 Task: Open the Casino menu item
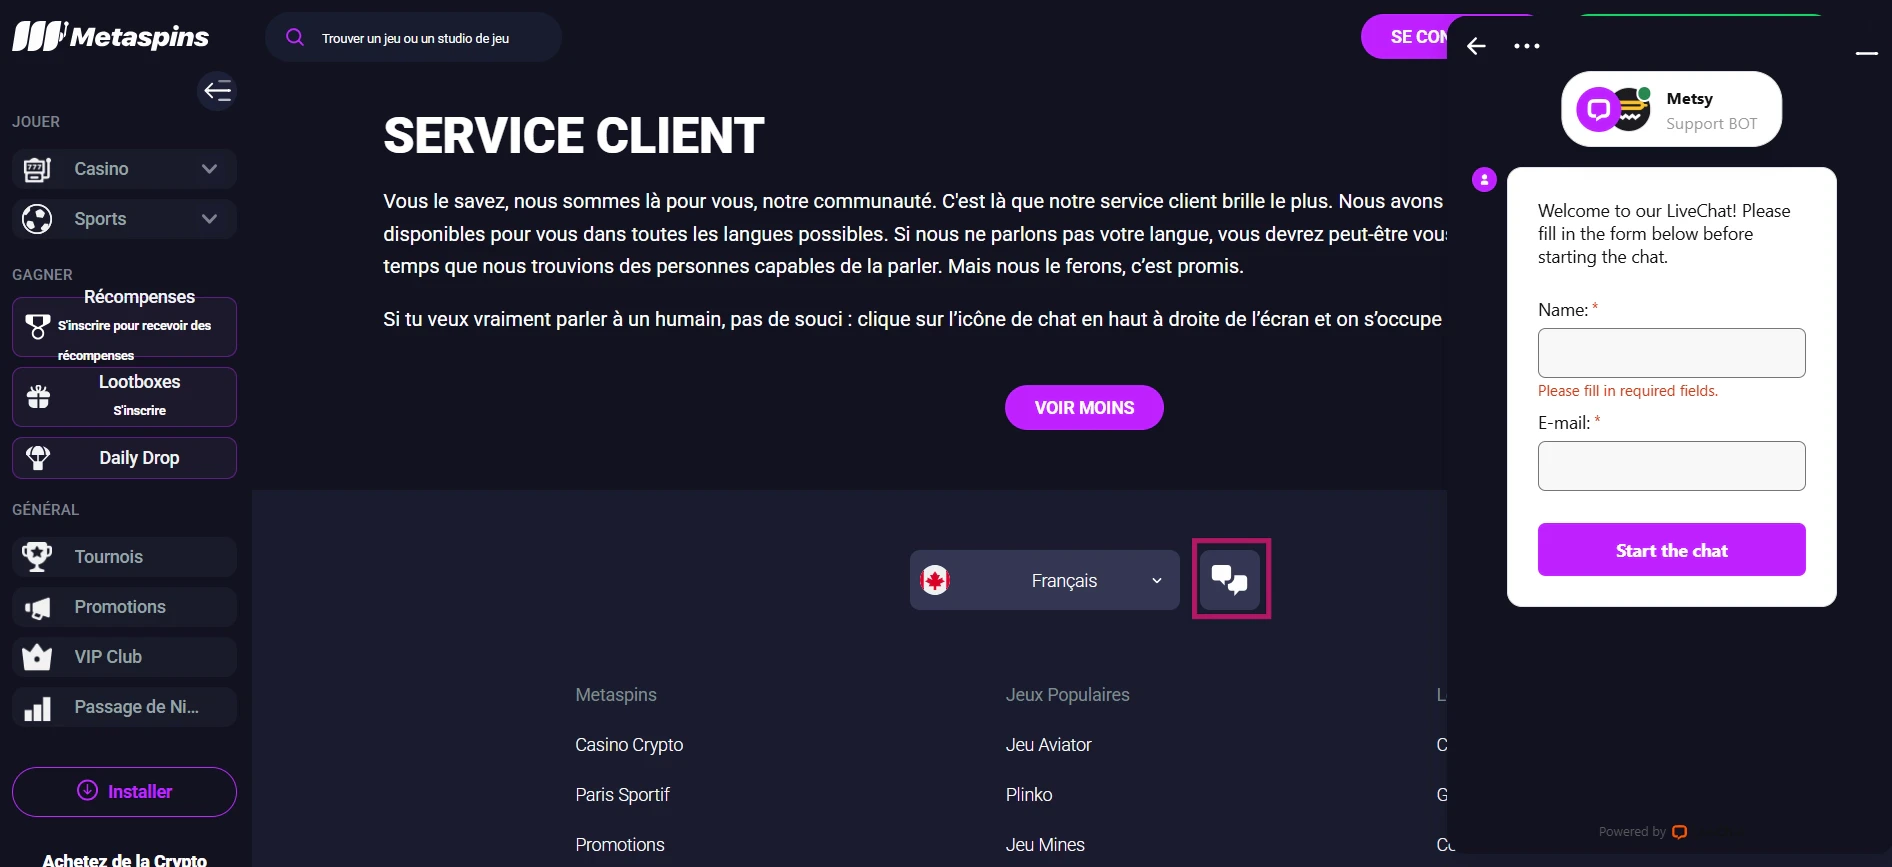tap(124, 169)
